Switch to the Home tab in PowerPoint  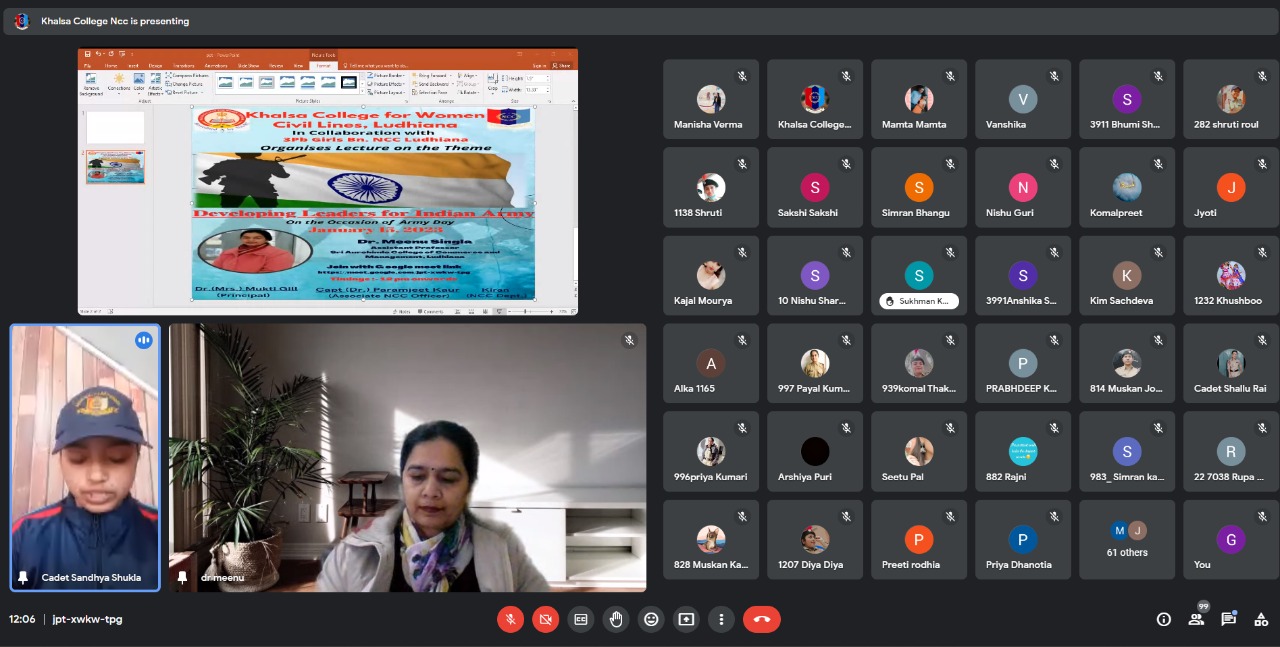pos(111,65)
